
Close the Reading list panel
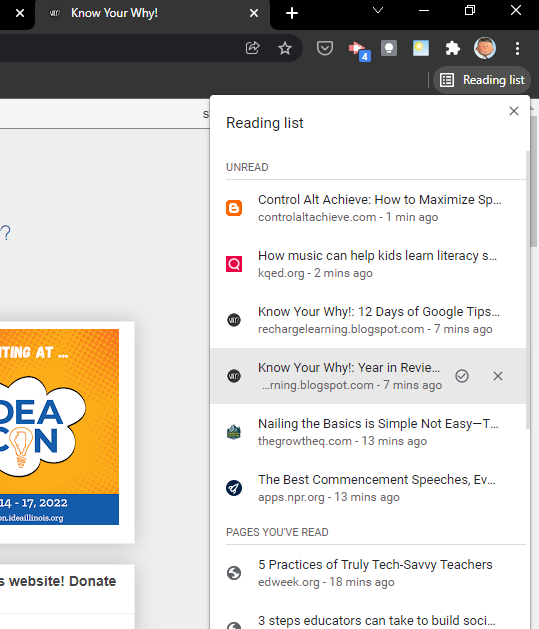tap(514, 111)
